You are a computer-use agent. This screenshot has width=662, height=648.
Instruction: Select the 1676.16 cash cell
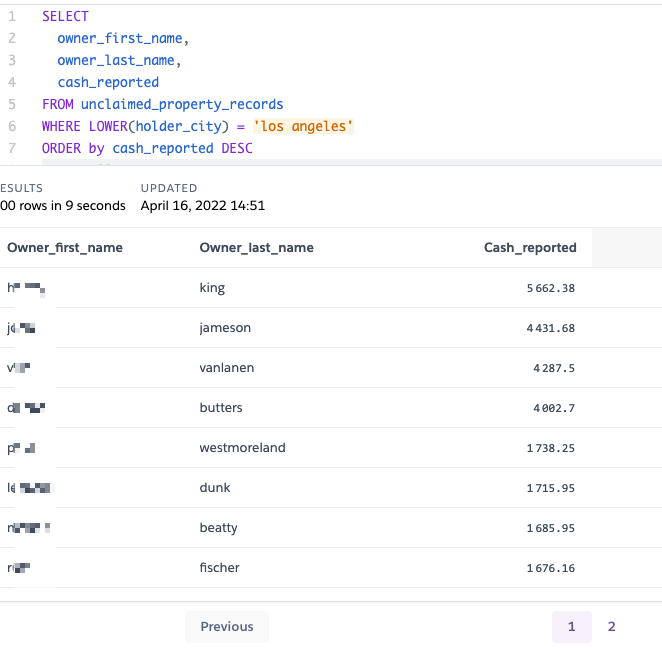[551, 568]
